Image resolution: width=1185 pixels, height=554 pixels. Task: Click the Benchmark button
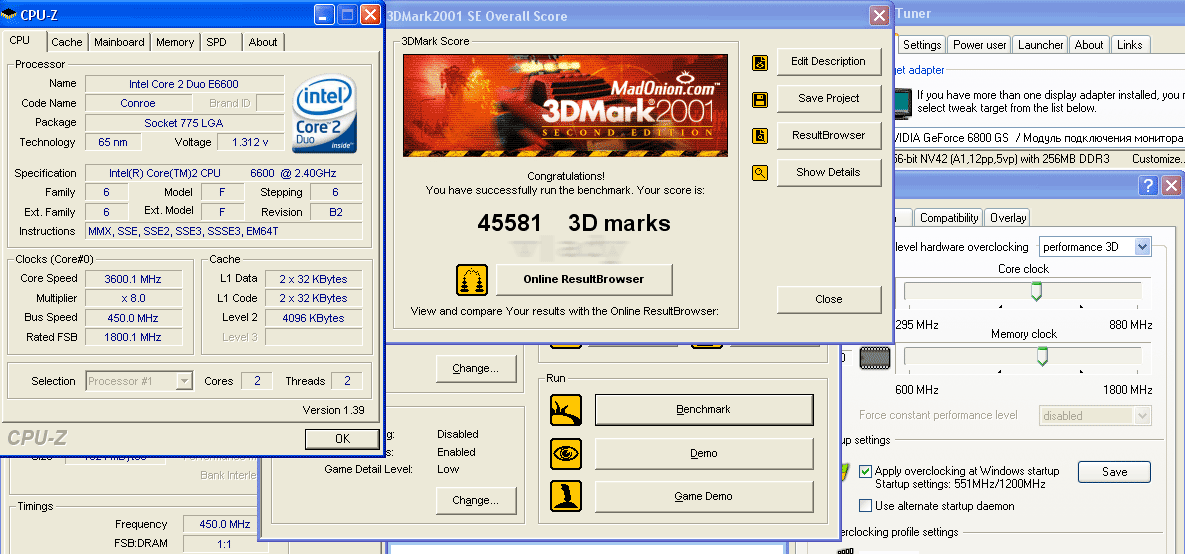click(704, 410)
